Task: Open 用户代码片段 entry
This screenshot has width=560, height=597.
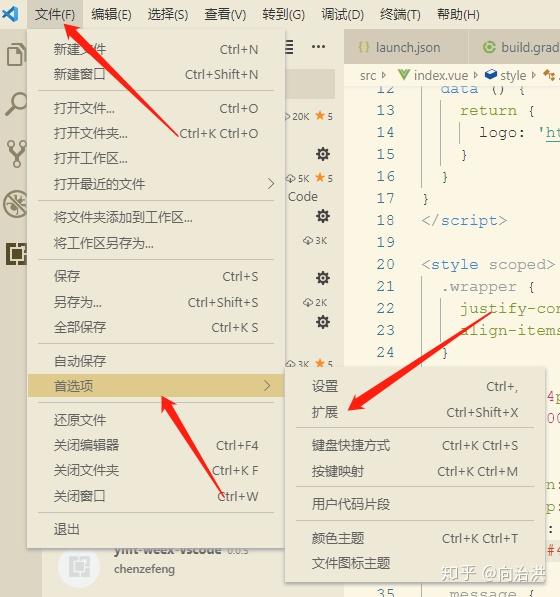Action: point(415,504)
